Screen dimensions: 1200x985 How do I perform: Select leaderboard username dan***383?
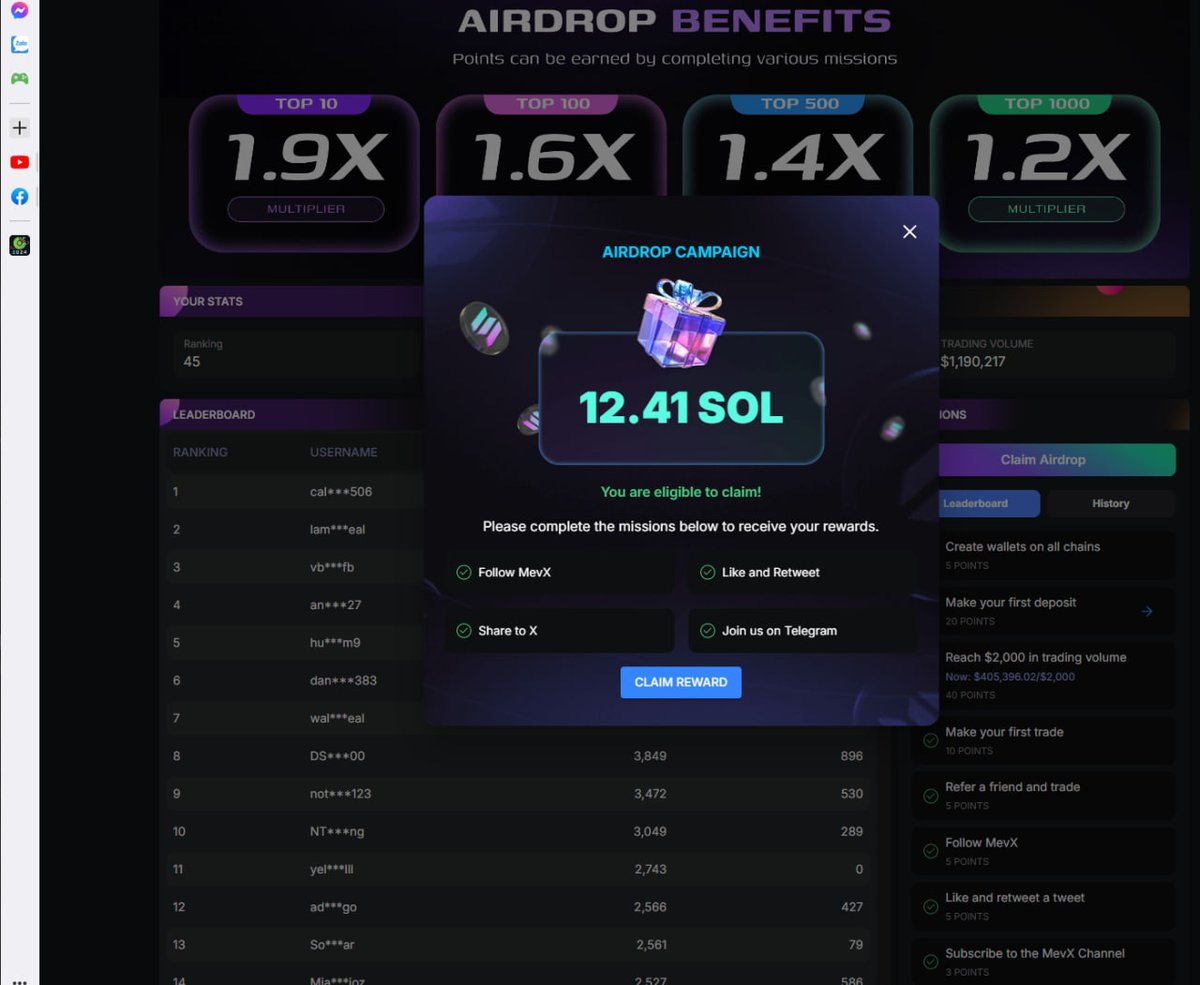(341, 681)
